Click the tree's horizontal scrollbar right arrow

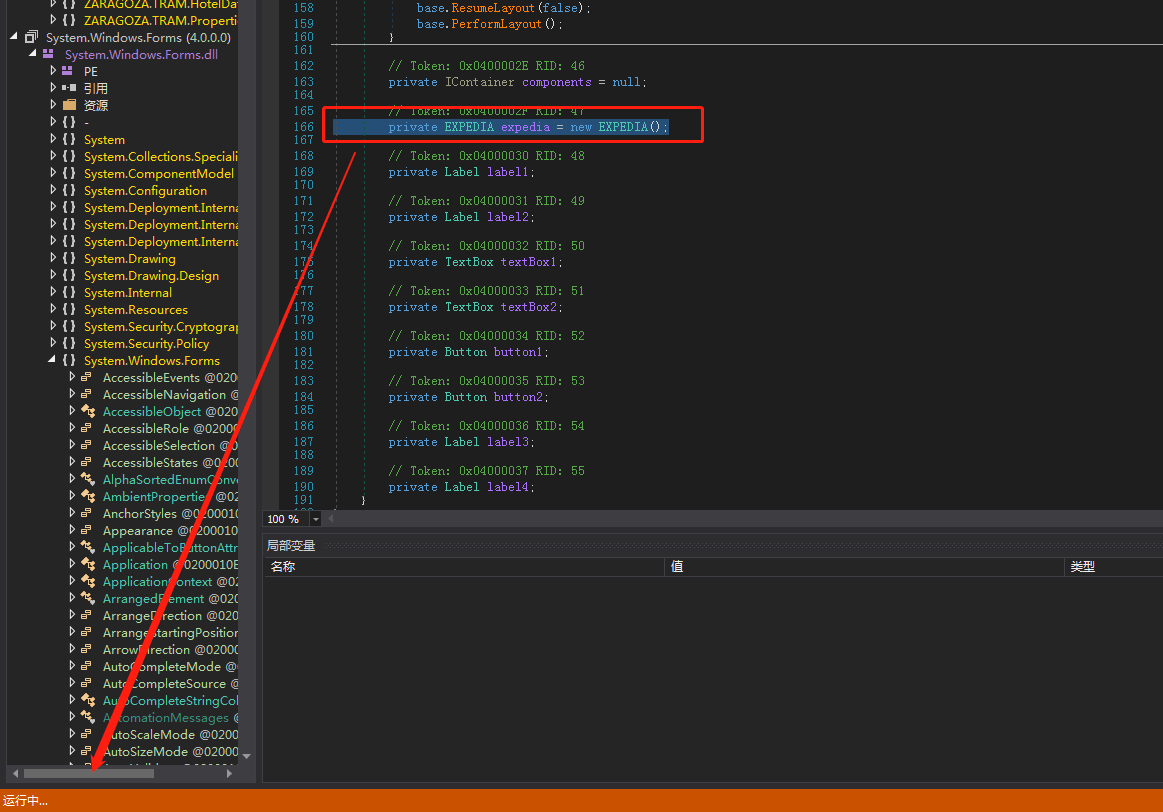click(x=229, y=773)
